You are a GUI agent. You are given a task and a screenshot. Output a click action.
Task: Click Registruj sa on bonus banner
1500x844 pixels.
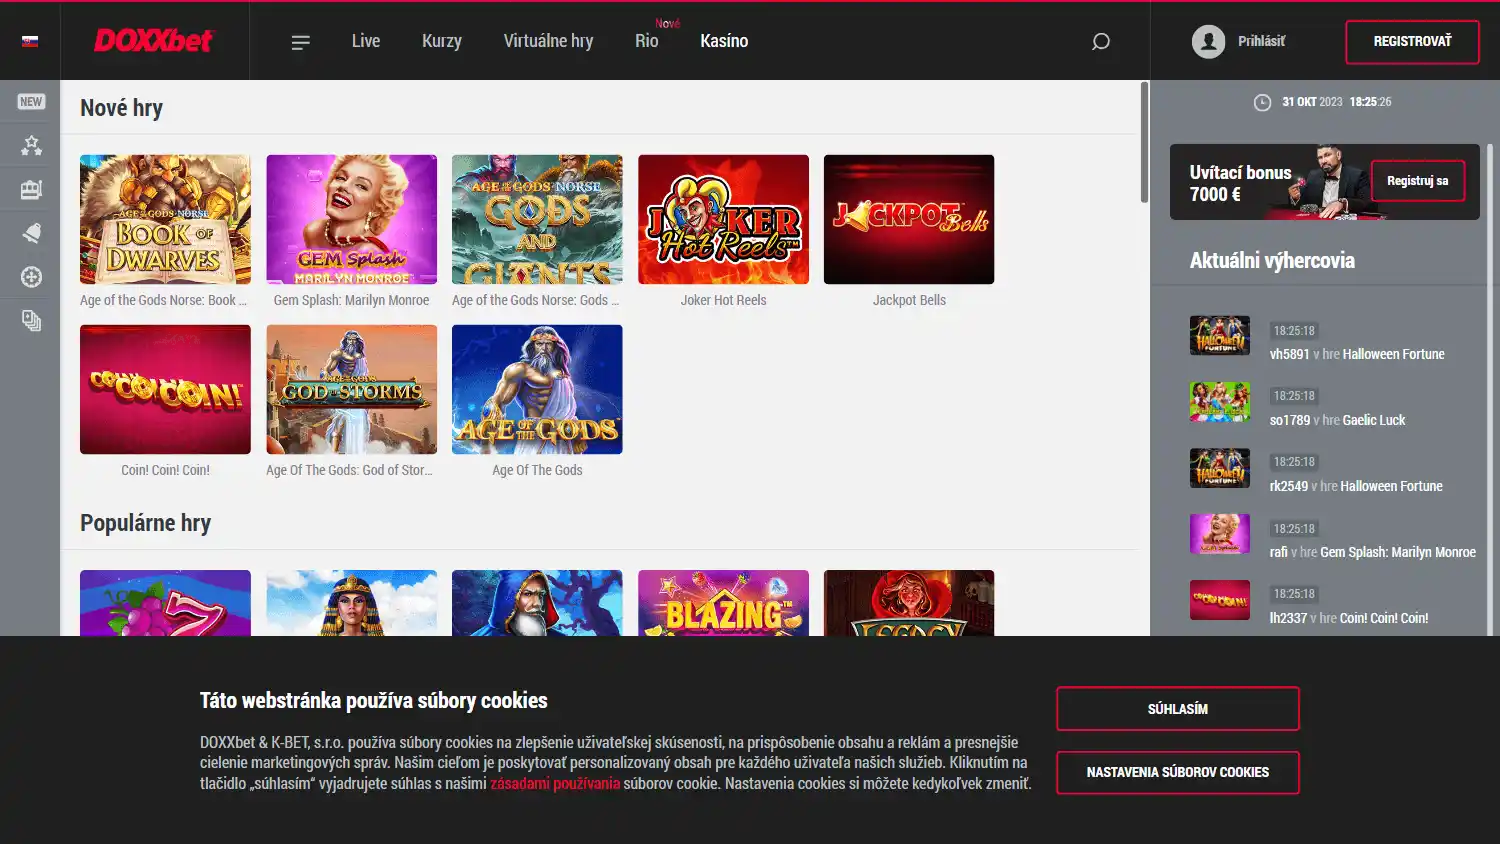(1417, 181)
